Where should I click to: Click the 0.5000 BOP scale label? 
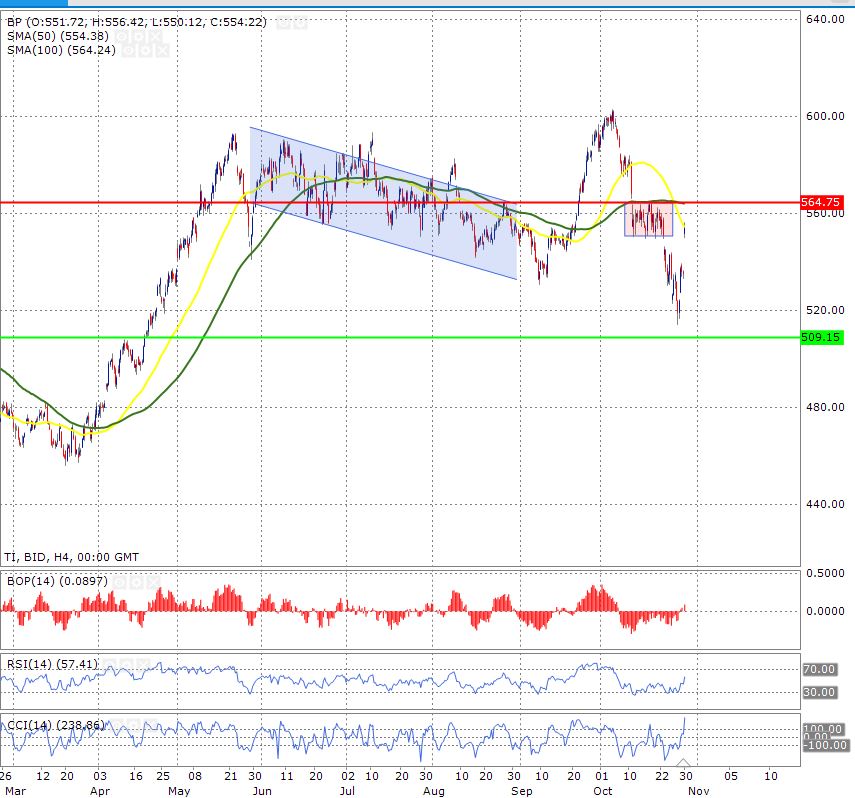click(825, 573)
